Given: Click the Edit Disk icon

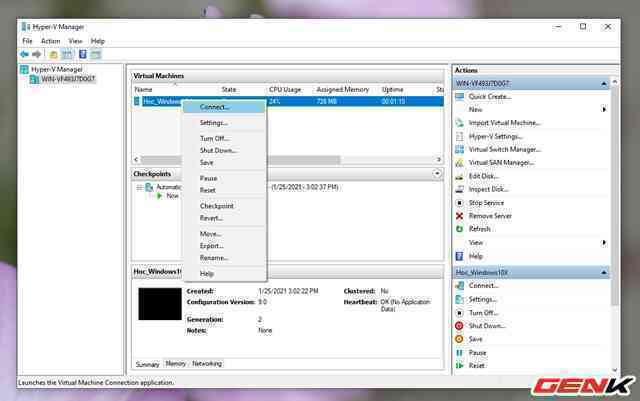Looking at the screenshot, I should [x=460, y=176].
